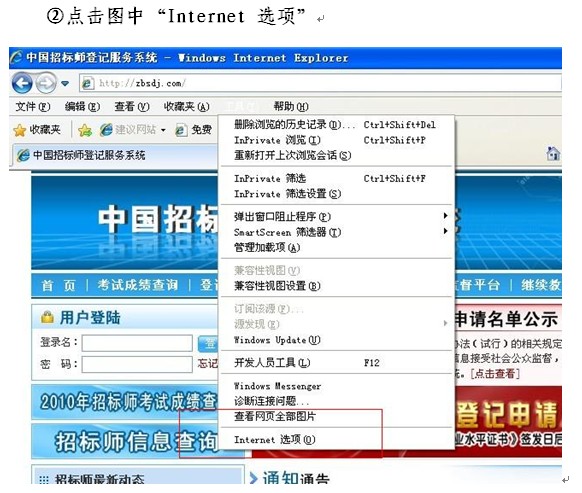
Task: Expand the 建议网站 dropdown arrow
Action: click(x=163, y=130)
